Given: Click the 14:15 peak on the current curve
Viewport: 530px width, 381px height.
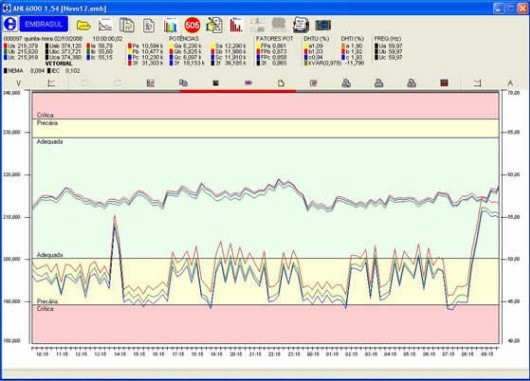Looking at the screenshot, I should (x=115, y=217).
